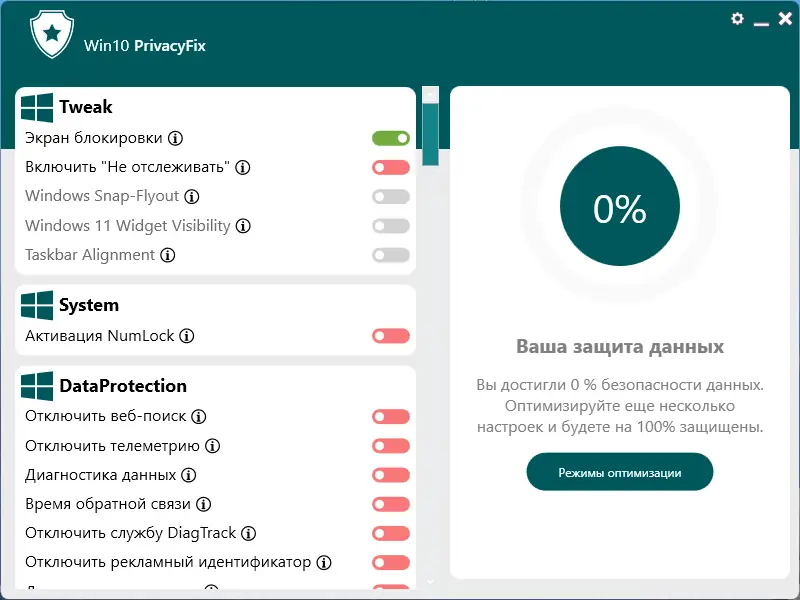Screen dimensions: 800x600
Task: Turn on Отключить рекламный идентификатор toggle
Action: tap(391, 563)
